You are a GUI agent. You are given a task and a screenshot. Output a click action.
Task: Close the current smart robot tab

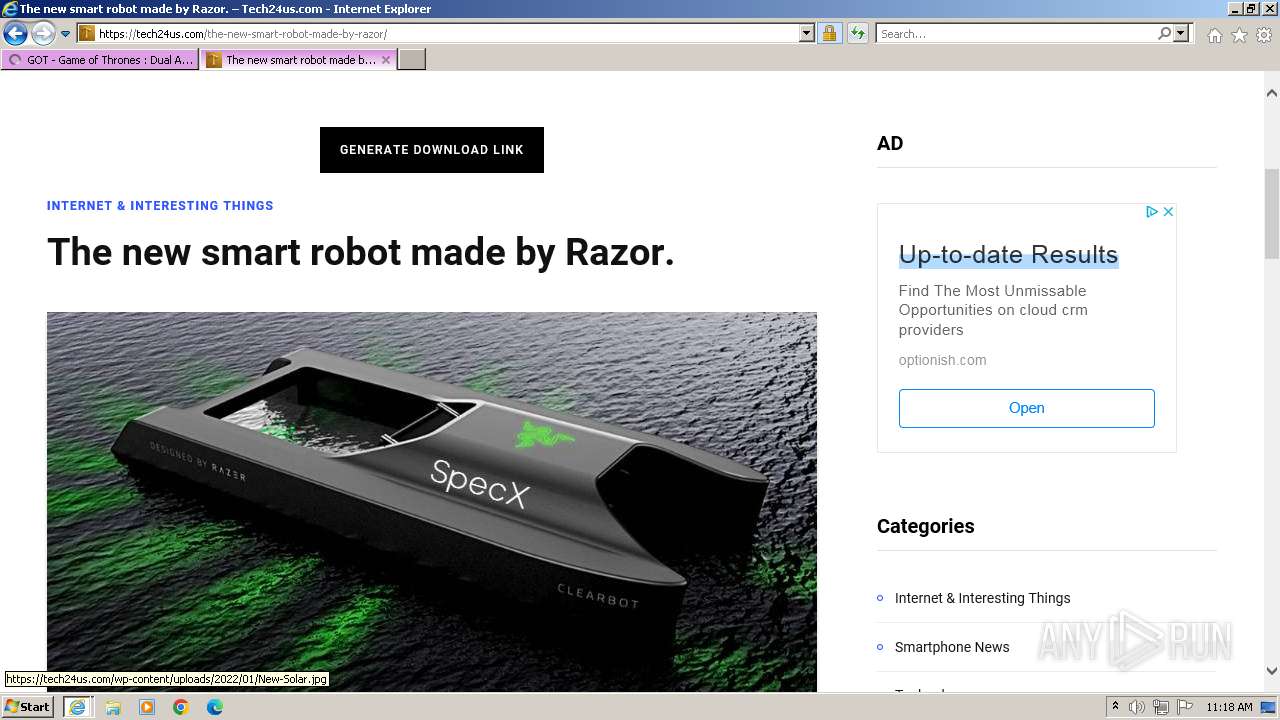pyautogui.click(x=386, y=60)
